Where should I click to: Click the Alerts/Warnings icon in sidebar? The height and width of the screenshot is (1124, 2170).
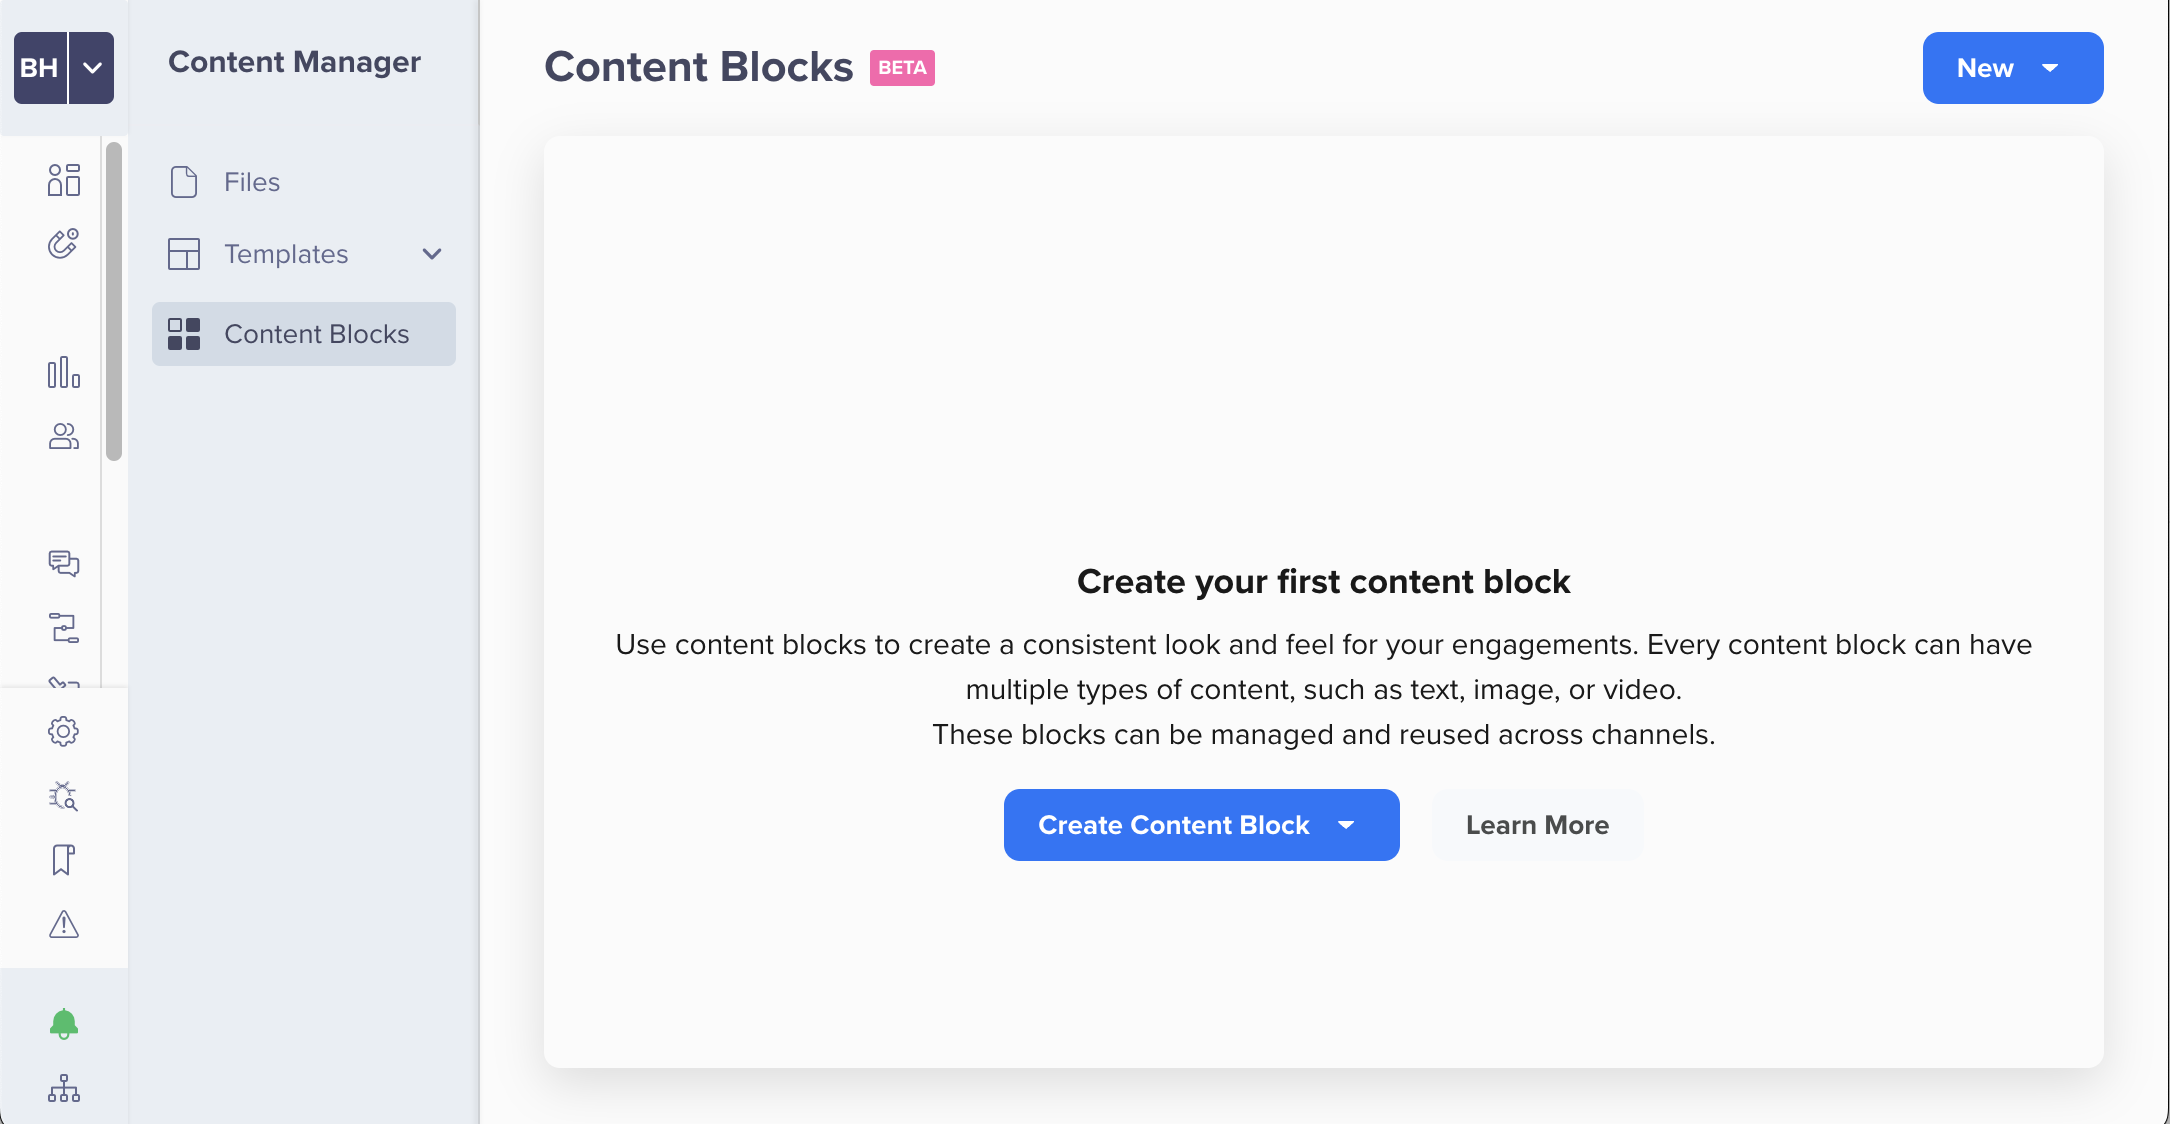63,923
